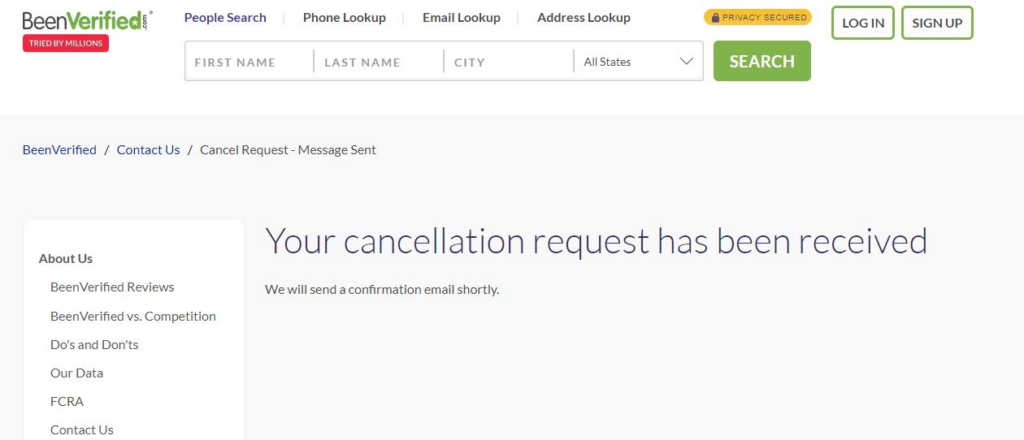Screen dimensions: 1024x440
Task: Open the All States dropdown
Action: coord(638,62)
